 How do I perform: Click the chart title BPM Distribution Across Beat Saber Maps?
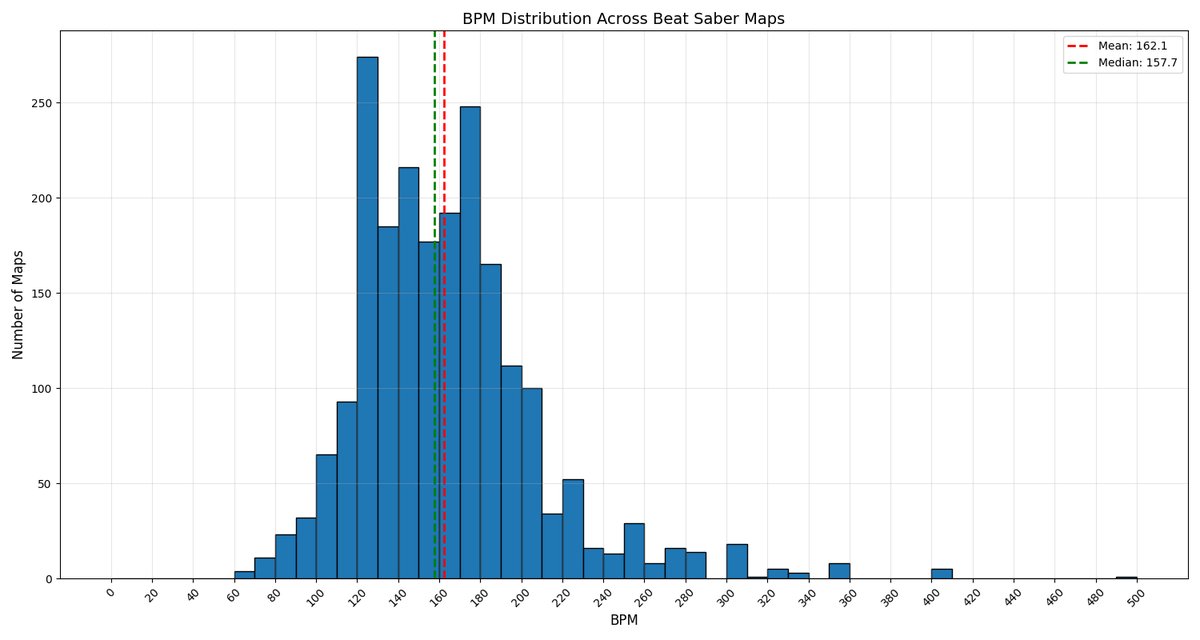(623, 19)
